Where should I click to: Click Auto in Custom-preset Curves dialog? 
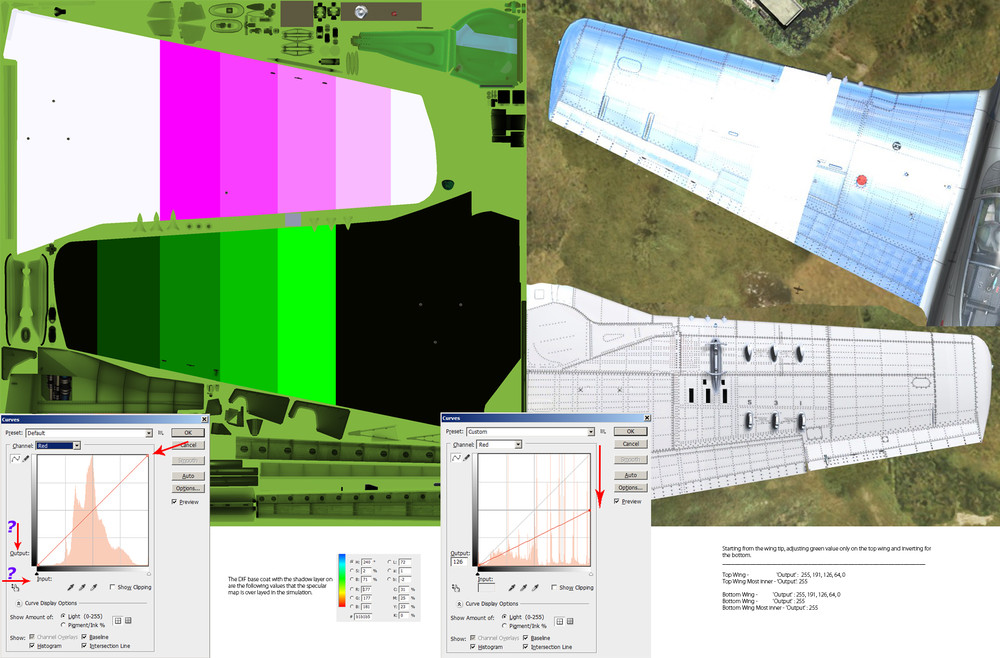pos(630,475)
